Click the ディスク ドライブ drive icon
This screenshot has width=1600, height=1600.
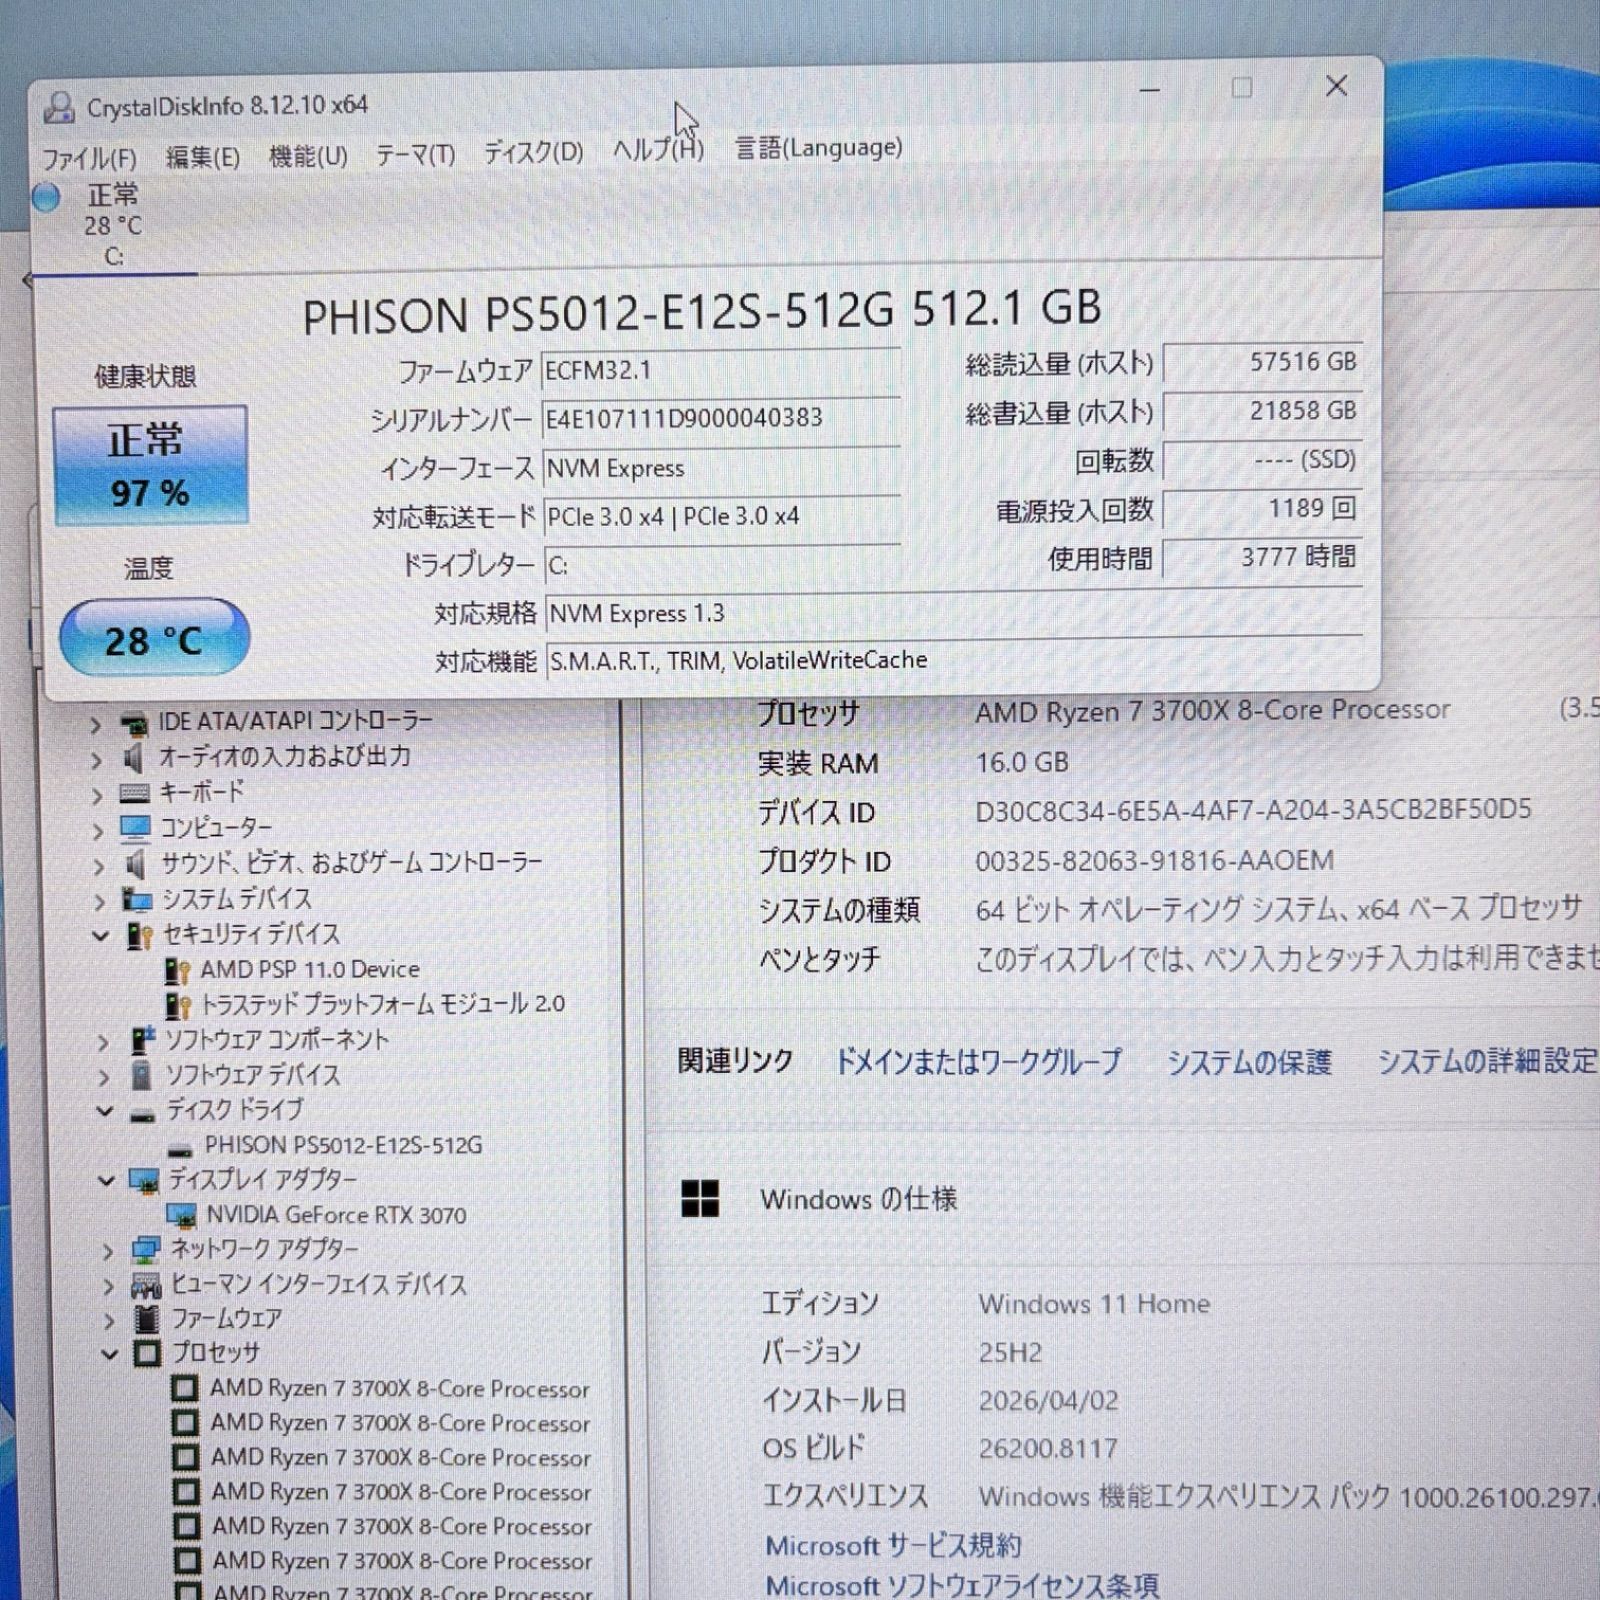143,1115
